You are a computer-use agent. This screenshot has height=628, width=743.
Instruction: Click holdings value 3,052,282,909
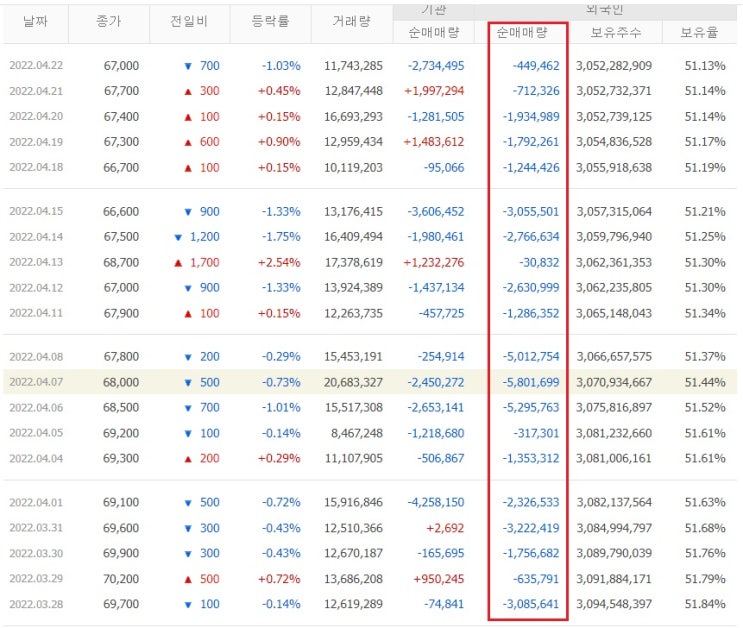point(614,65)
